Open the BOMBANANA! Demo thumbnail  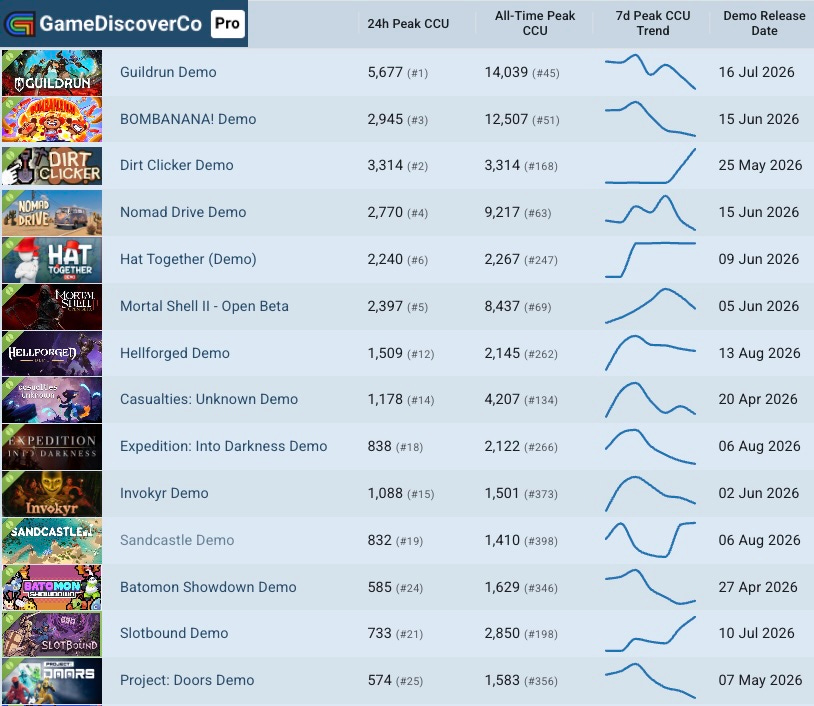(x=52, y=119)
